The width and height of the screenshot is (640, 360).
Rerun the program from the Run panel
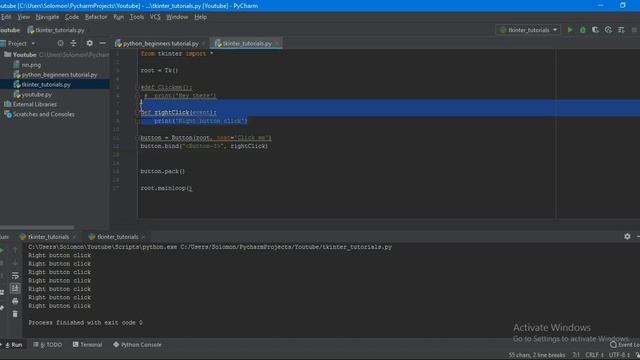pyautogui.click(x=2, y=250)
